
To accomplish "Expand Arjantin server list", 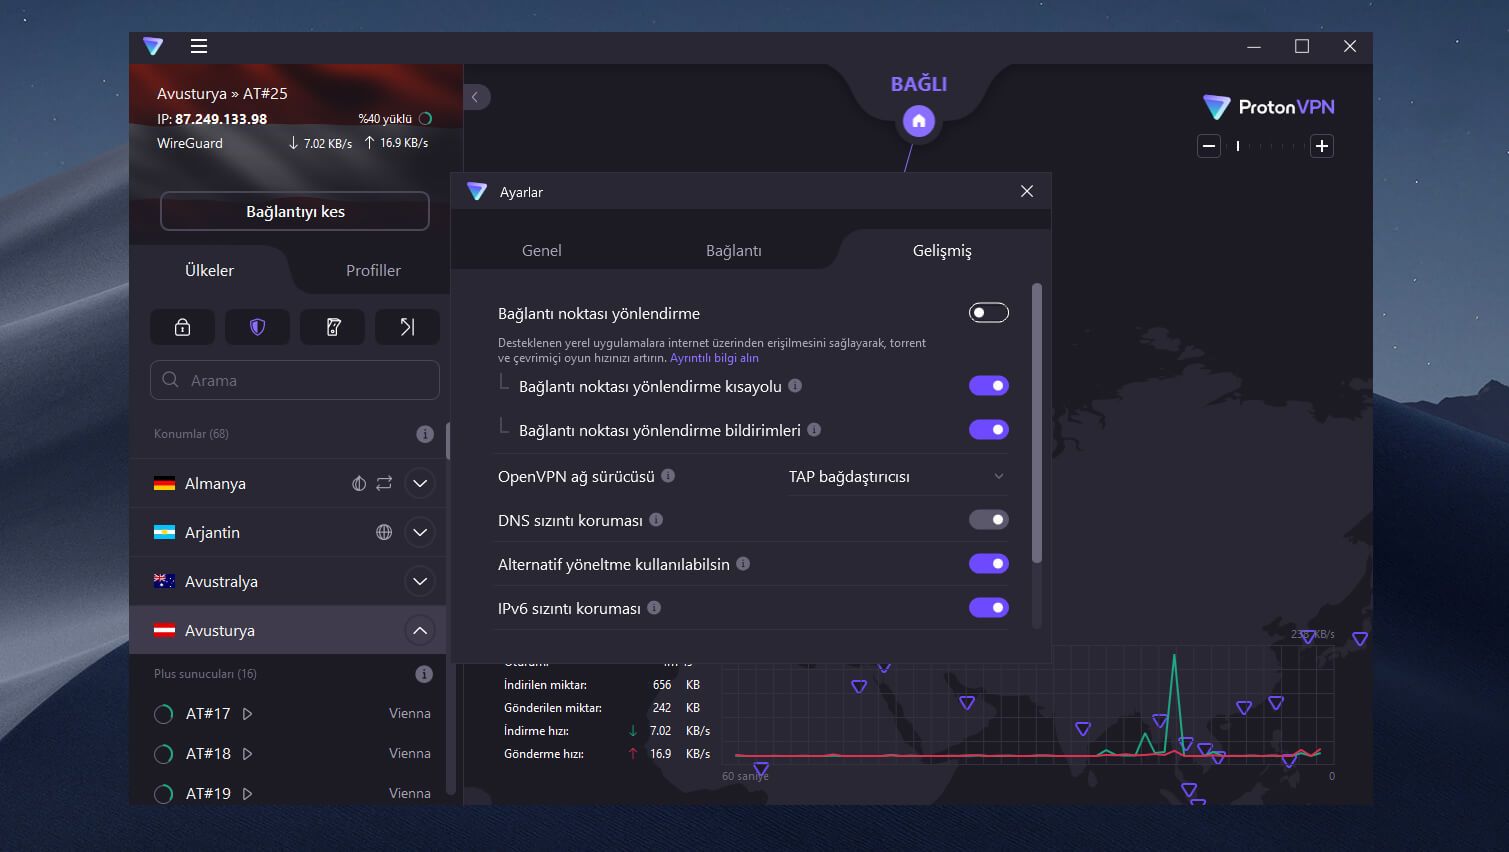I will 420,532.
